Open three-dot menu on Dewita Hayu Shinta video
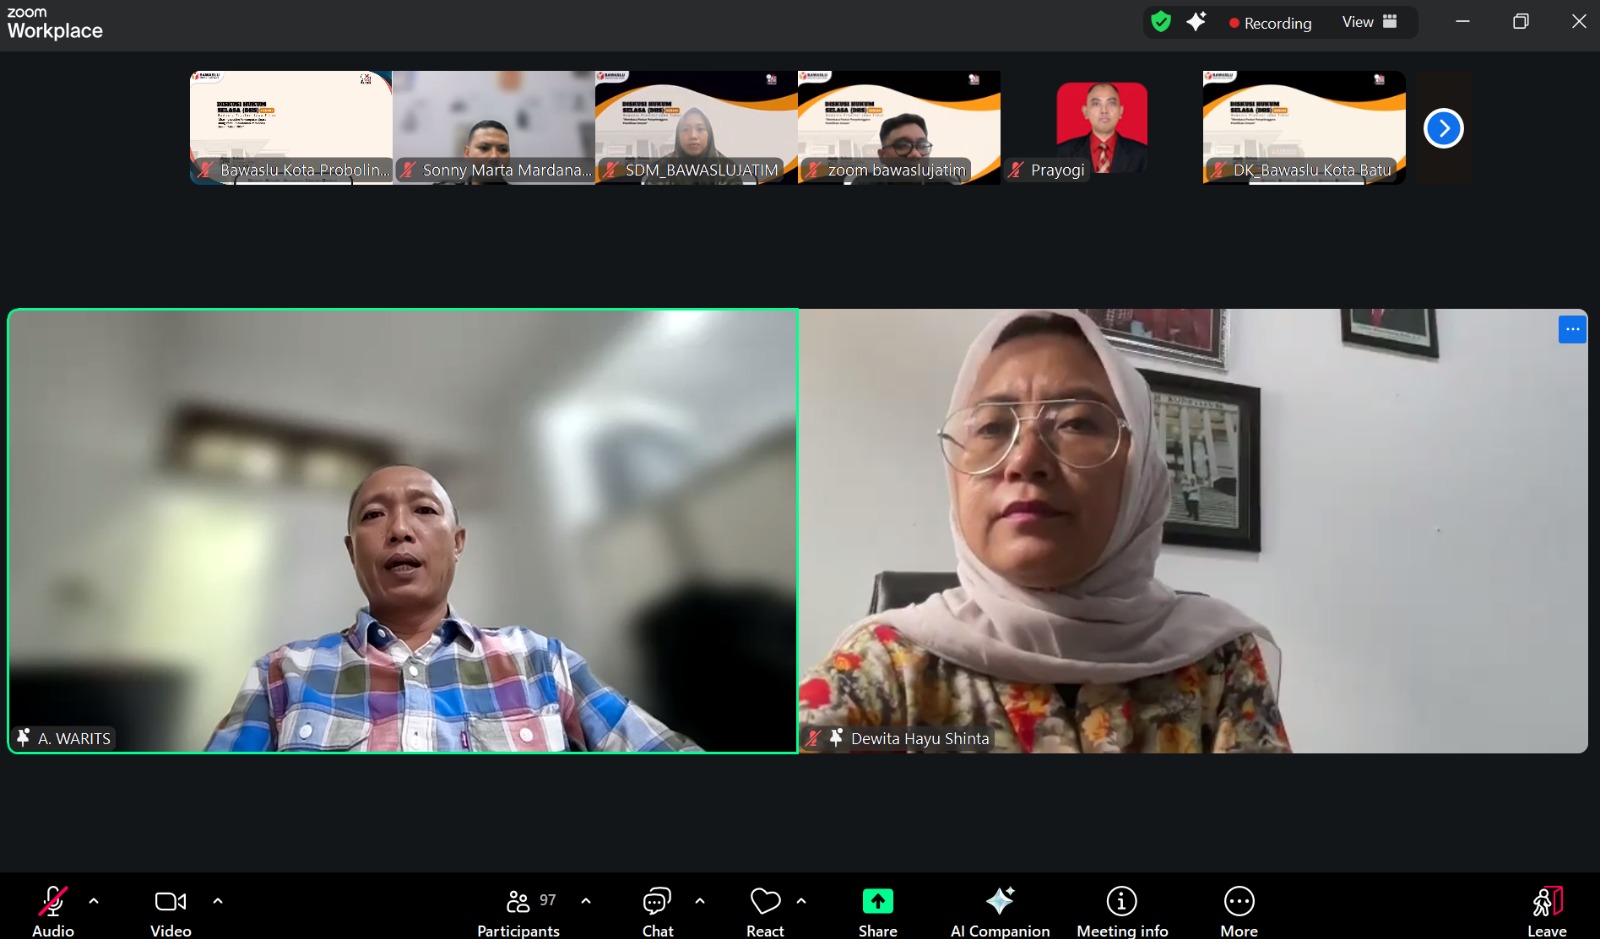1600x939 pixels. pos(1572,329)
